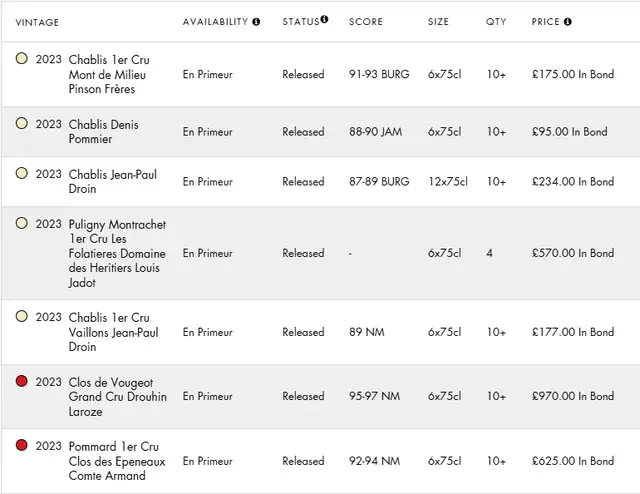Click the 95-97 NM score

[x=374, y=397]
